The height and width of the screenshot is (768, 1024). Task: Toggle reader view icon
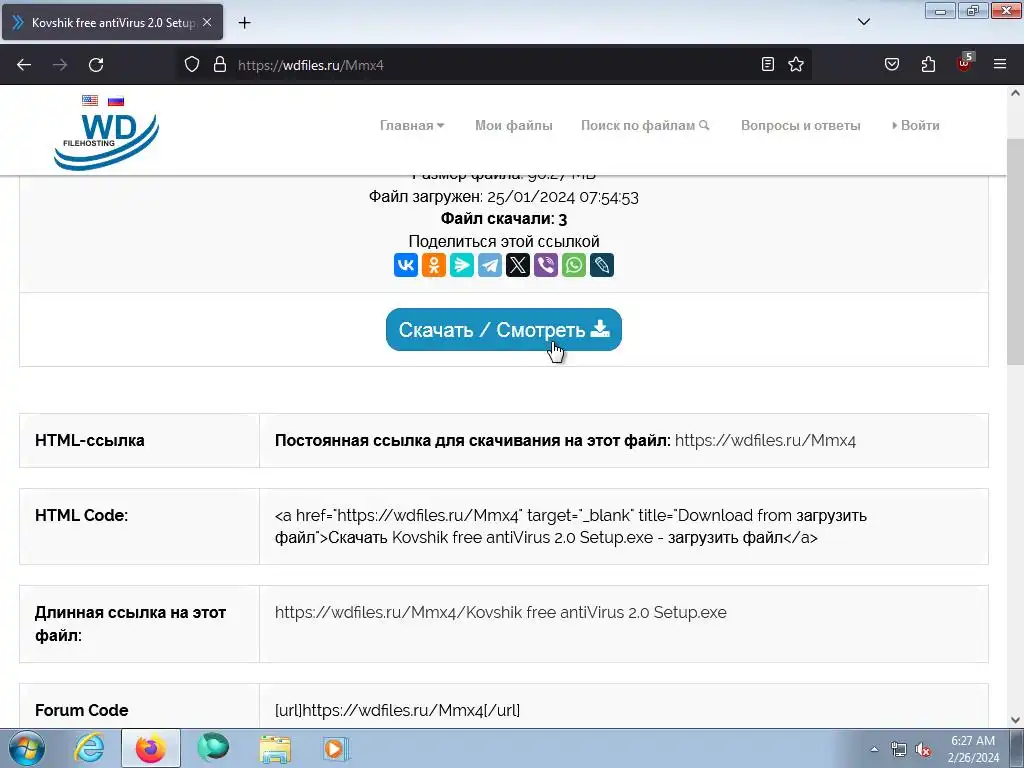[x=768, y=64]
